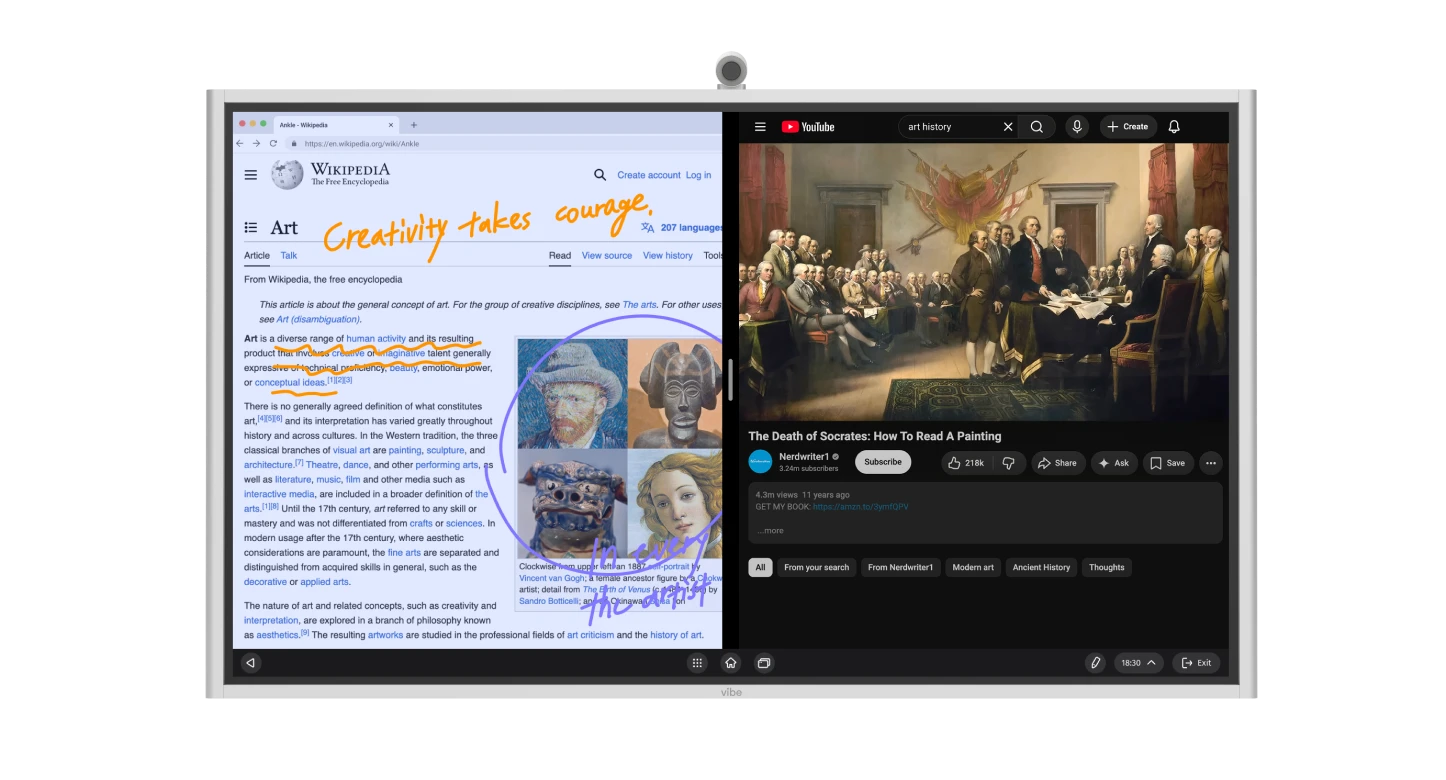Follow the conceptual ideas link

pyautogui.click(x=290, y=383)
